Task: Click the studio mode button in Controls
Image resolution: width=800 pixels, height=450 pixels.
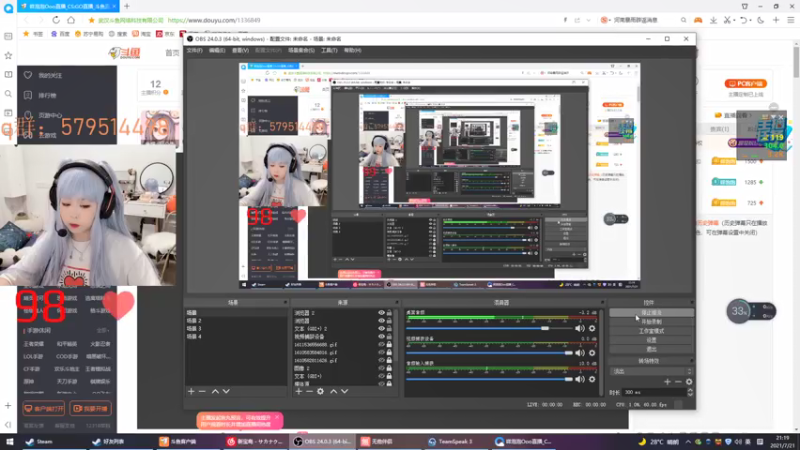Action: pos(651,331)
